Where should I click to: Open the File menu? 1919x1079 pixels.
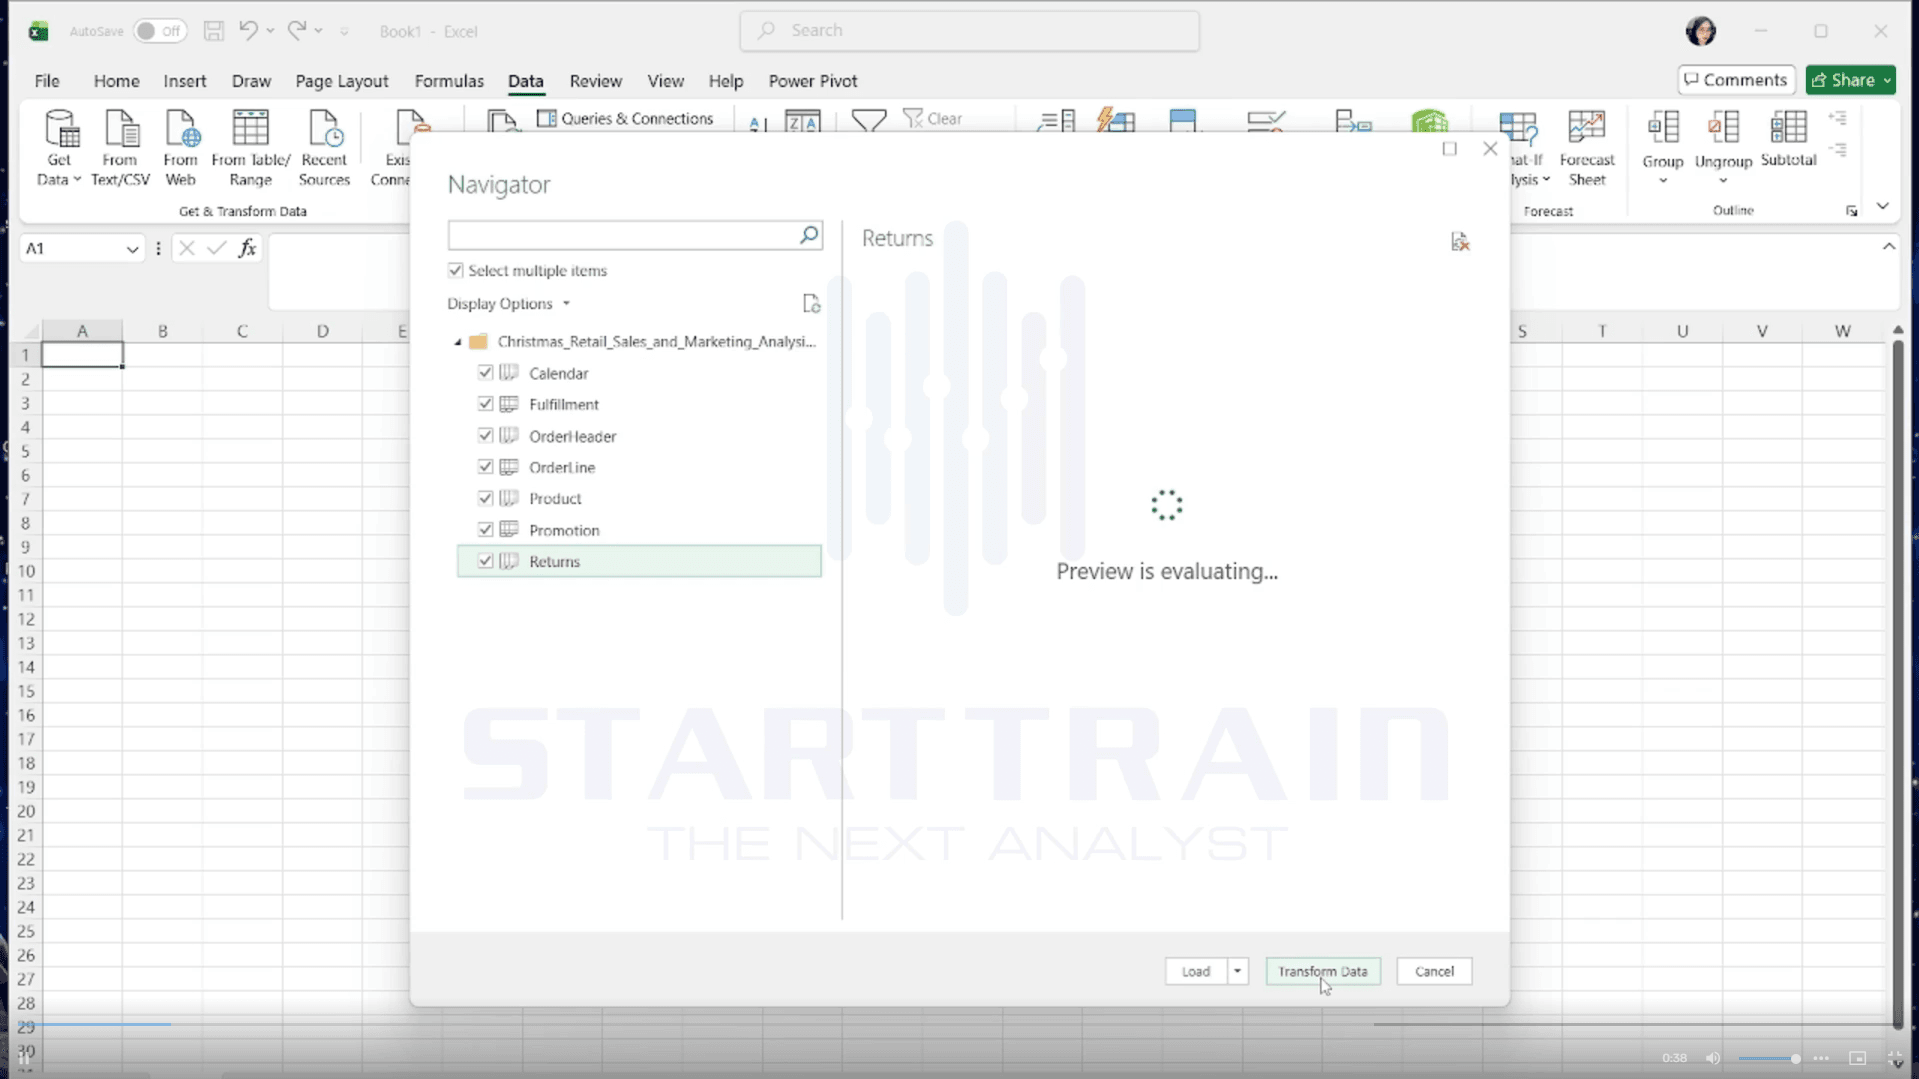point(47,81)
